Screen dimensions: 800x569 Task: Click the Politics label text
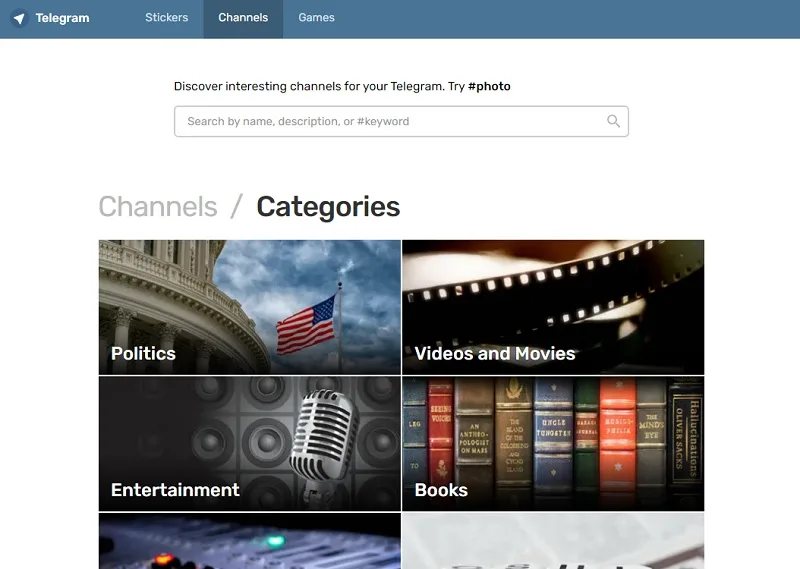point(143,353)
